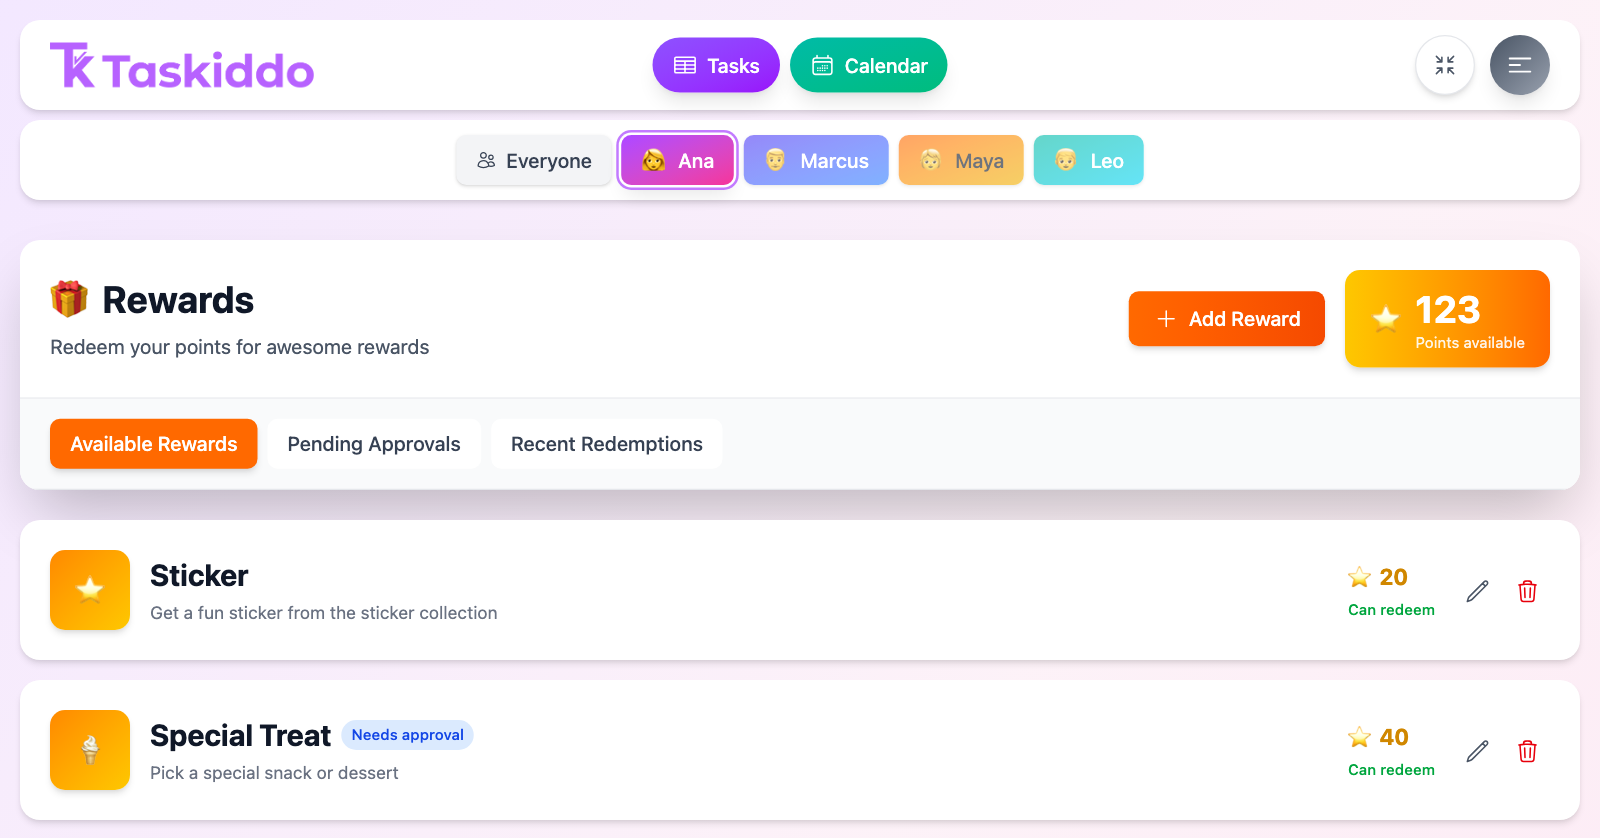Screen dimensions: 1600x838
Task: Click the Sticker reward title
Action: click(199, 576)
